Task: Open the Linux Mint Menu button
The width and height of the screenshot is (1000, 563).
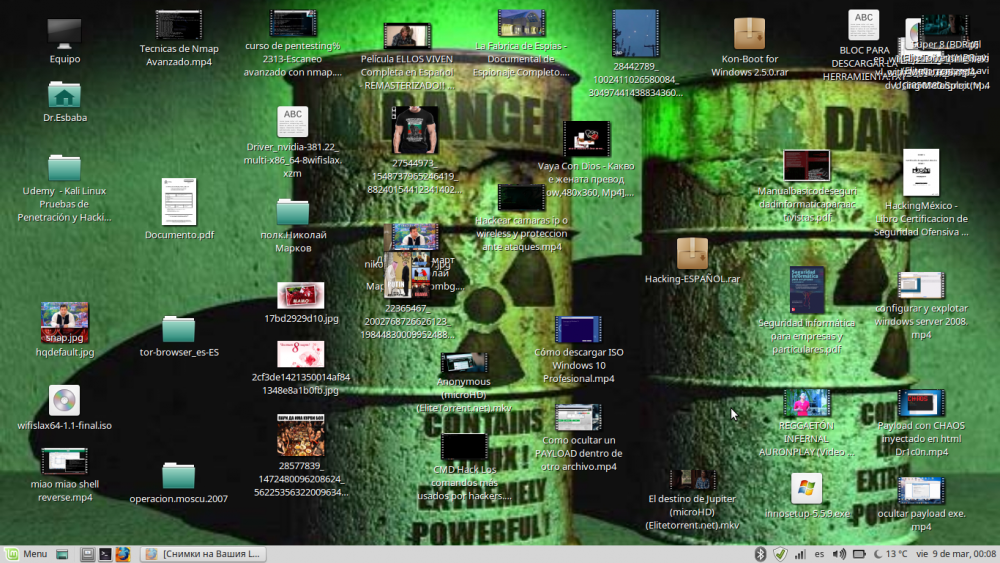Action: [26, 554]
